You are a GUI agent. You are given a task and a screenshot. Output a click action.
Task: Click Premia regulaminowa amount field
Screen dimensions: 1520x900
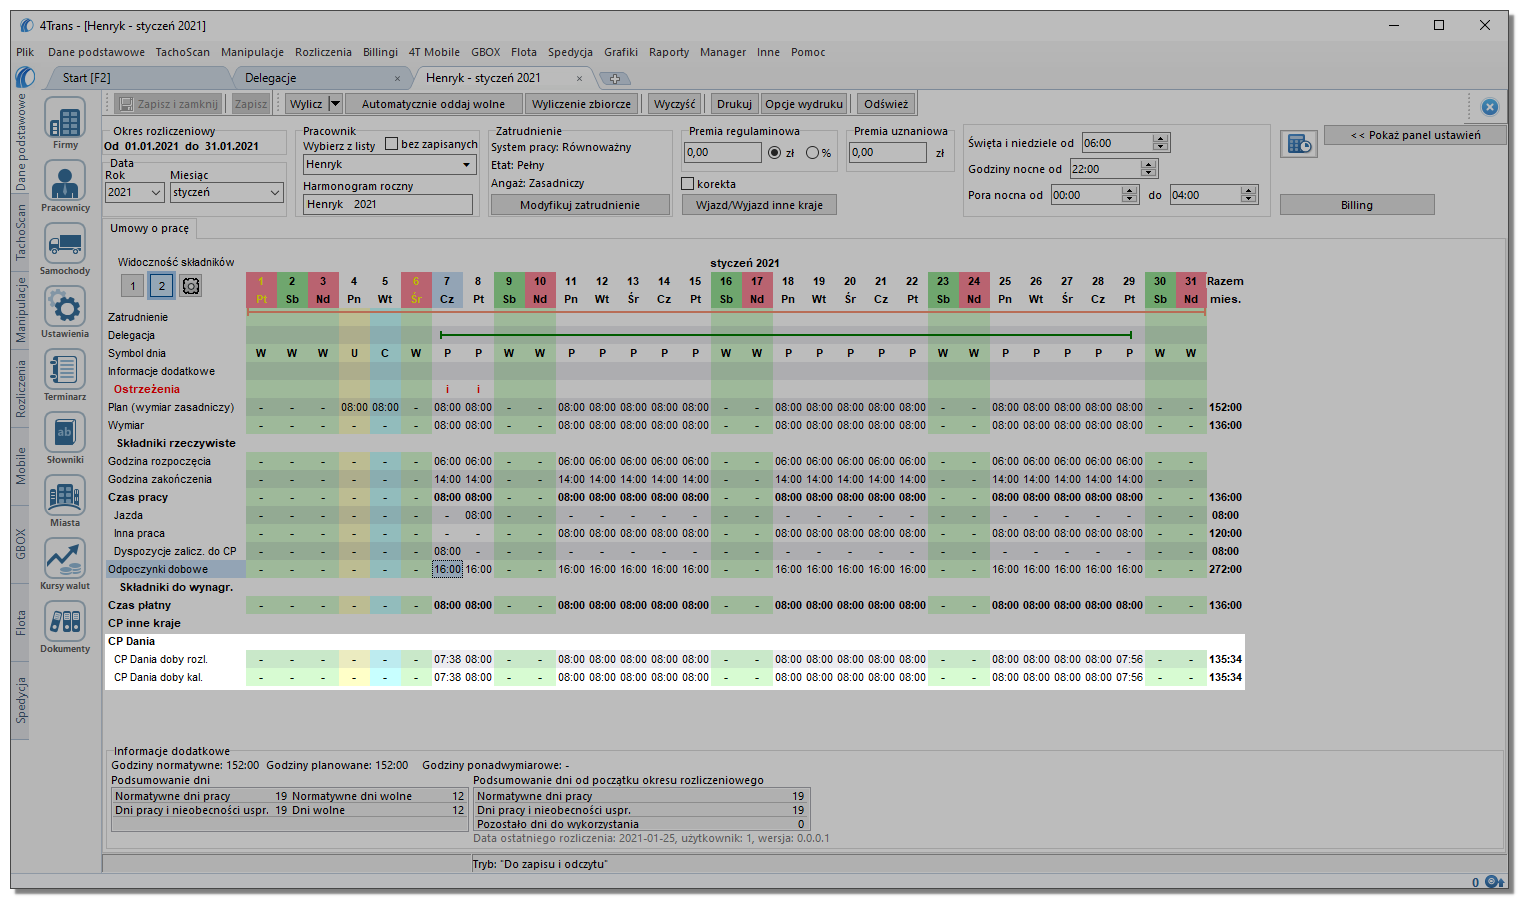(722, 153)
